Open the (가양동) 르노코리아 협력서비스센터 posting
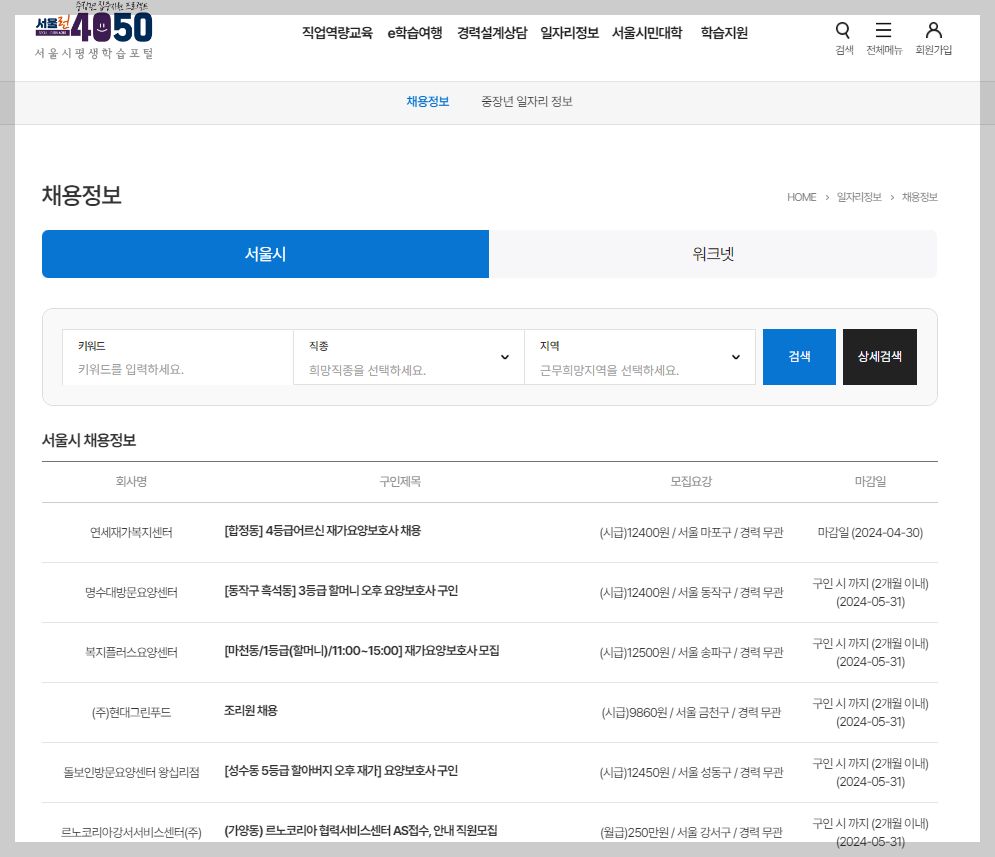 point(360,830)
